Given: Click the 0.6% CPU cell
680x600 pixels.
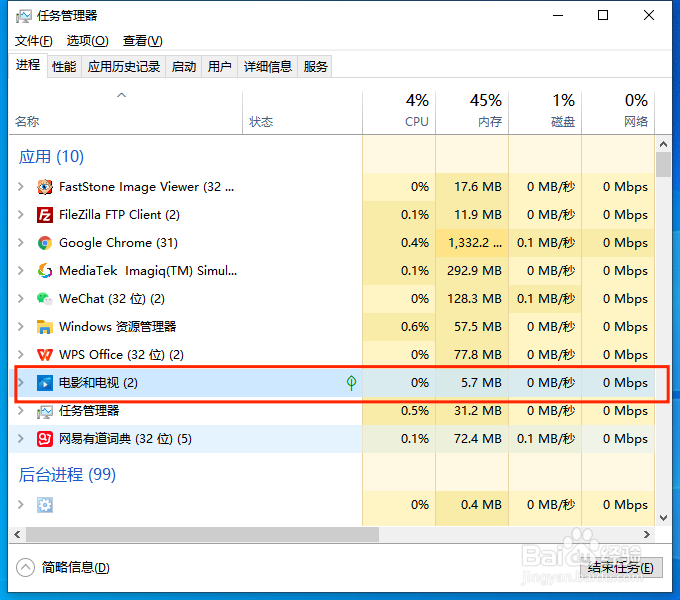Looking at the screenshot, I should (x=399, y=326).
